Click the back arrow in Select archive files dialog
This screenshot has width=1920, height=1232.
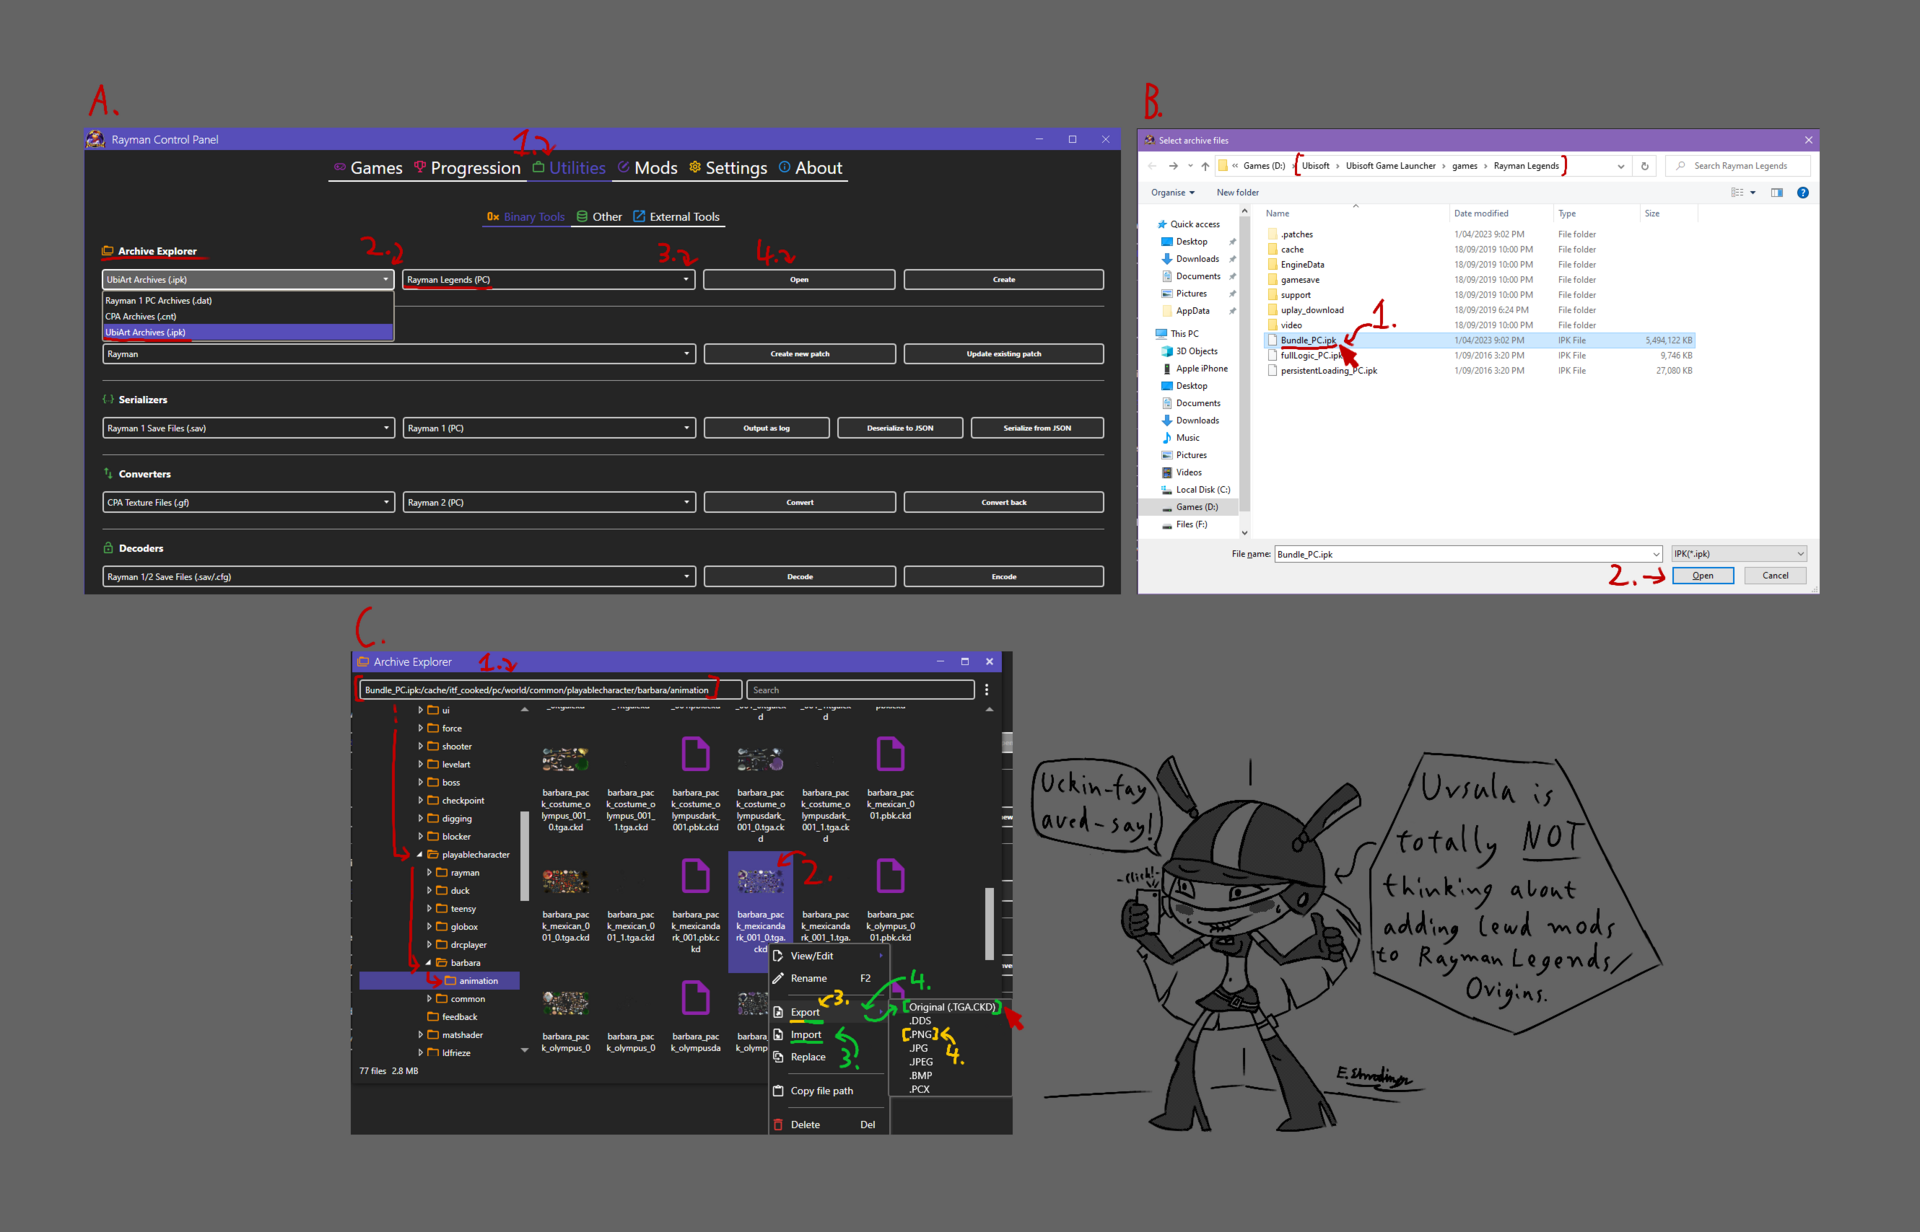click(x=1152, y=166)
